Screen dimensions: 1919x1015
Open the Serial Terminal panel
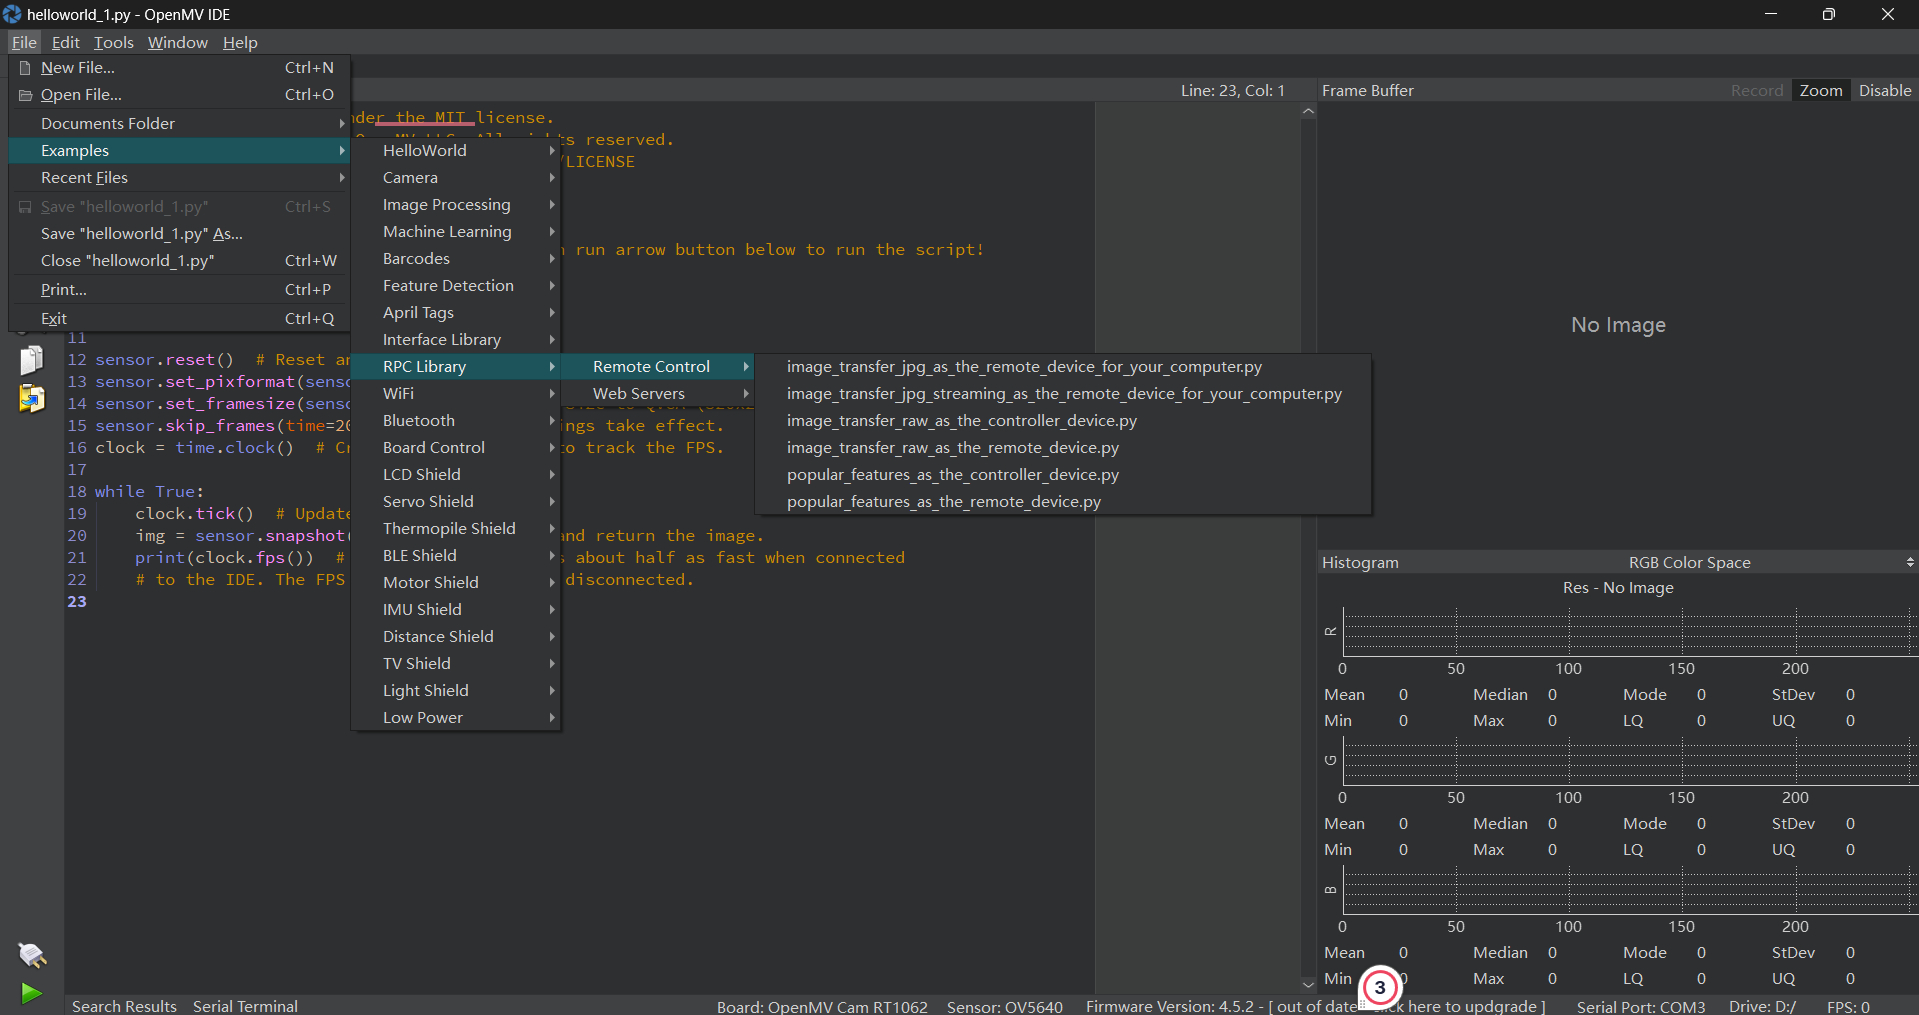245,1006
